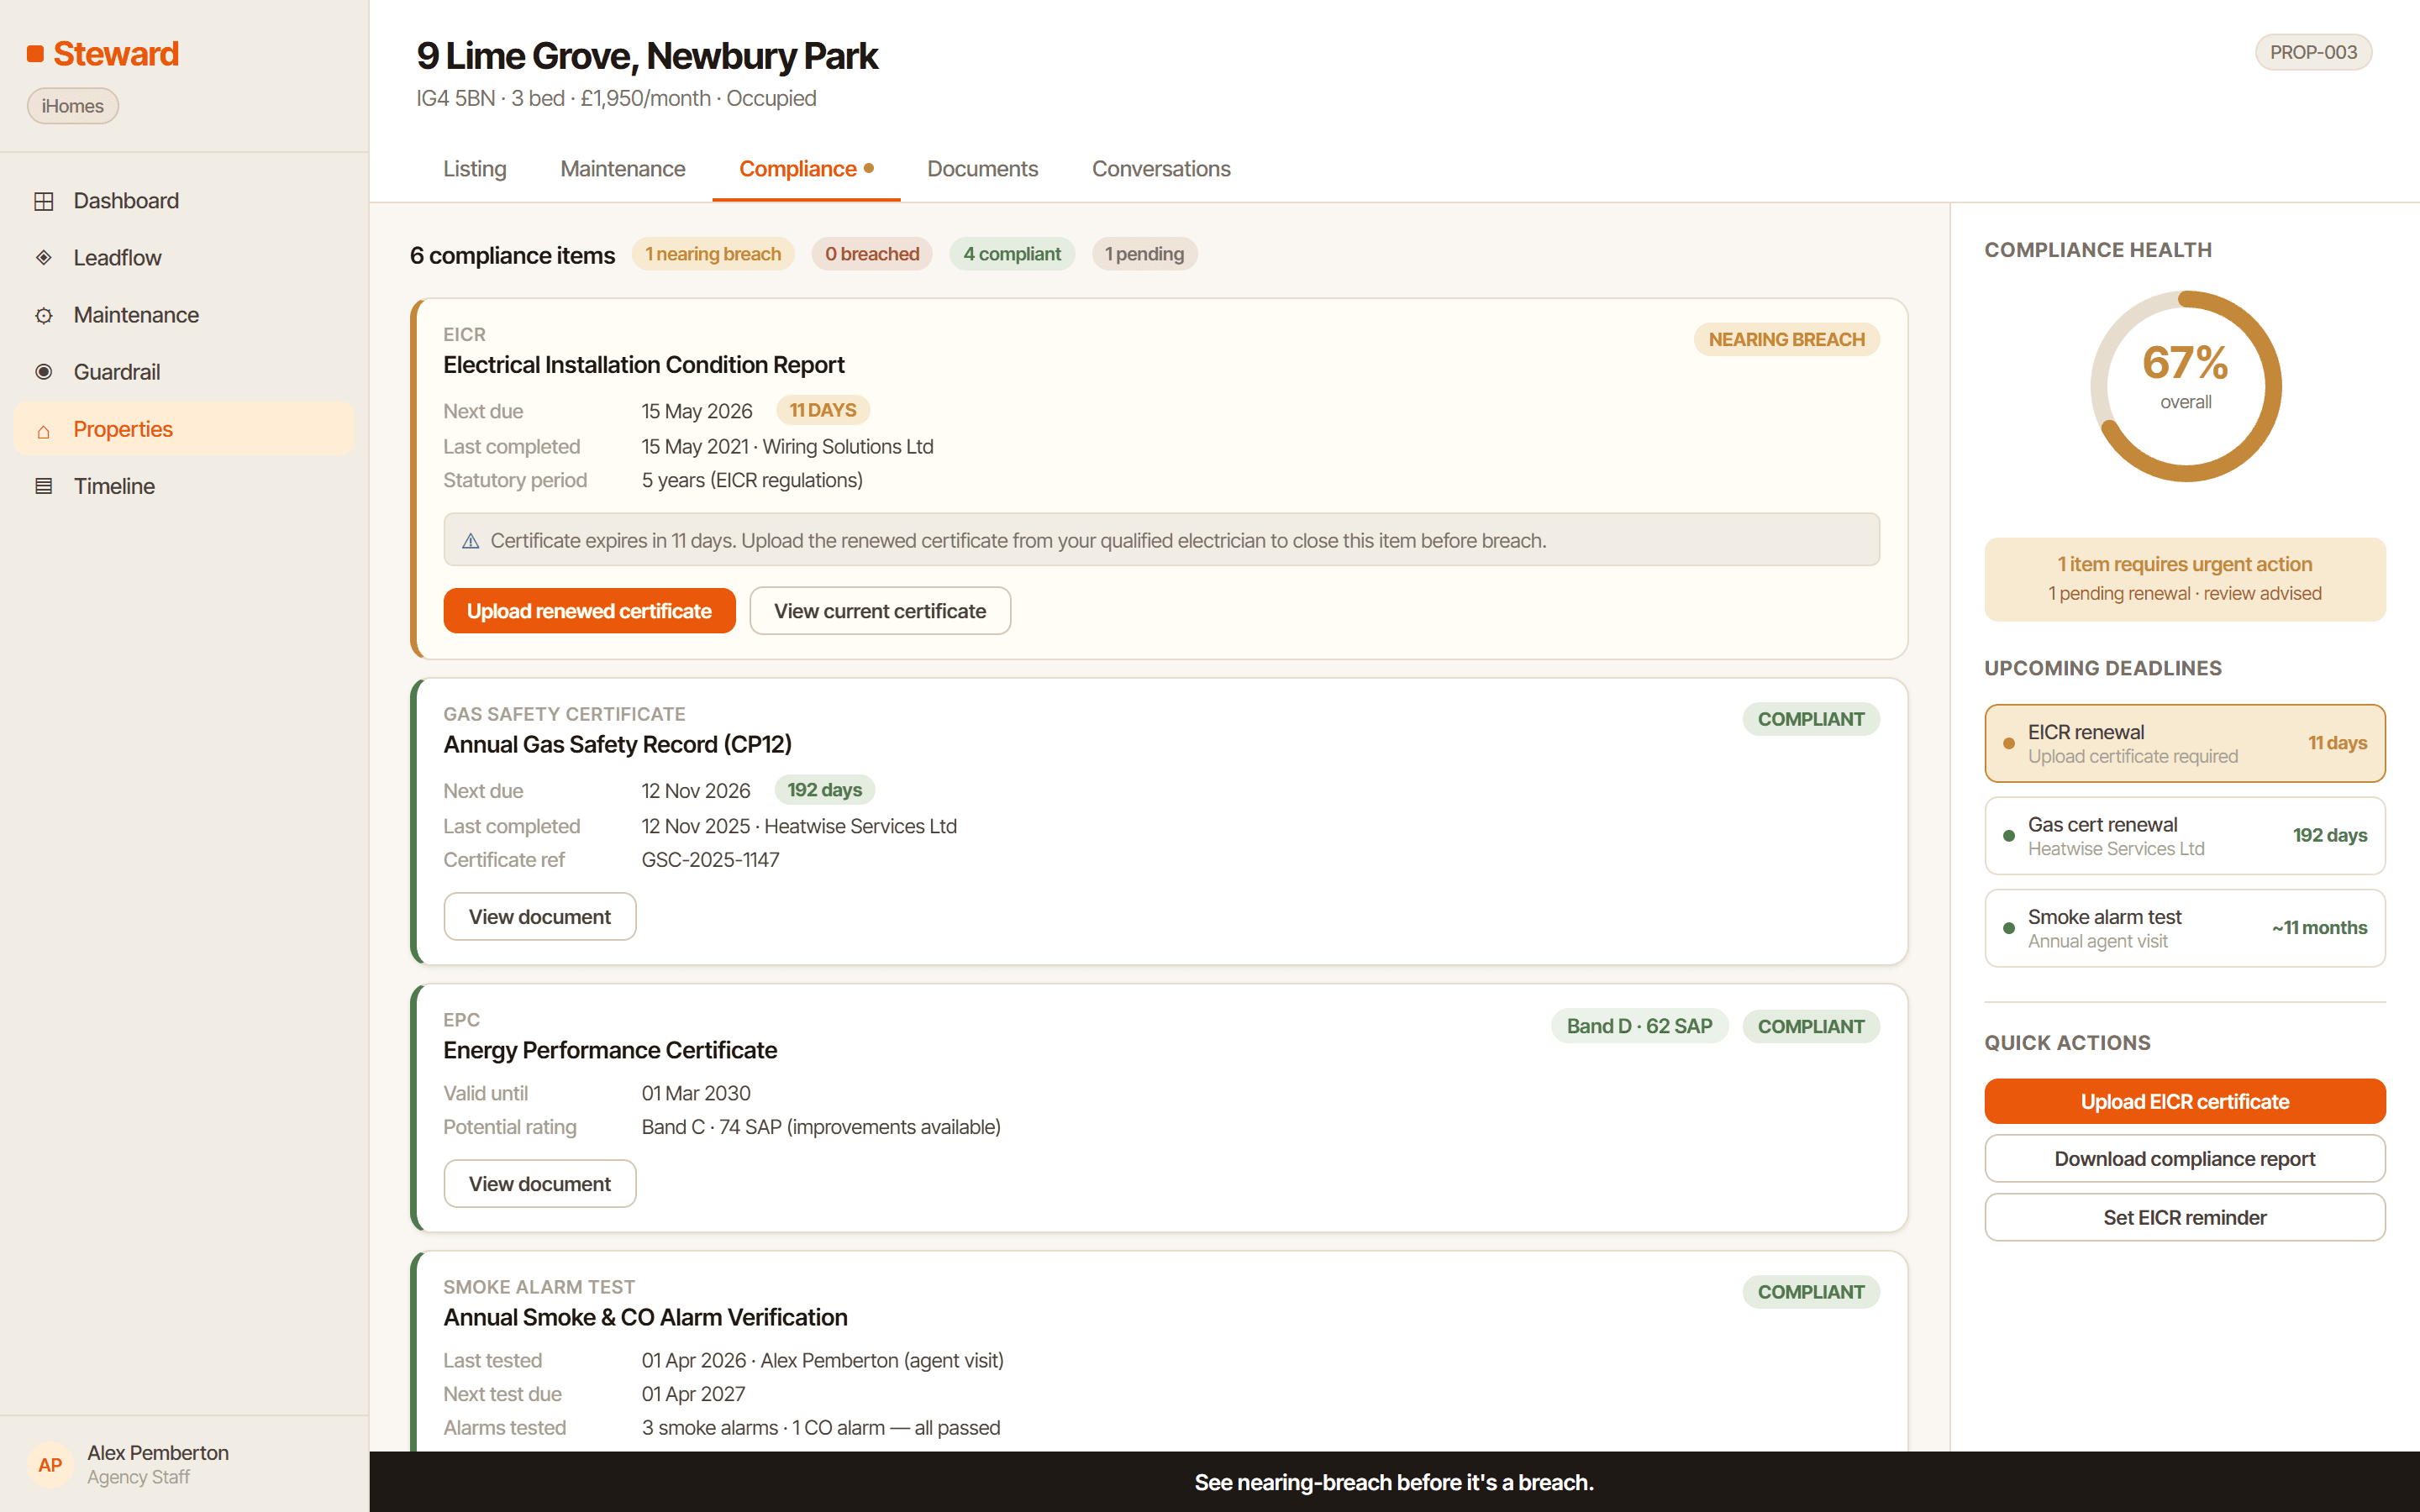Click the Maintenance gear icon in sidebar
Image resolution: width=2420 pixels, height=1512 pixels.
click(44, 315)
